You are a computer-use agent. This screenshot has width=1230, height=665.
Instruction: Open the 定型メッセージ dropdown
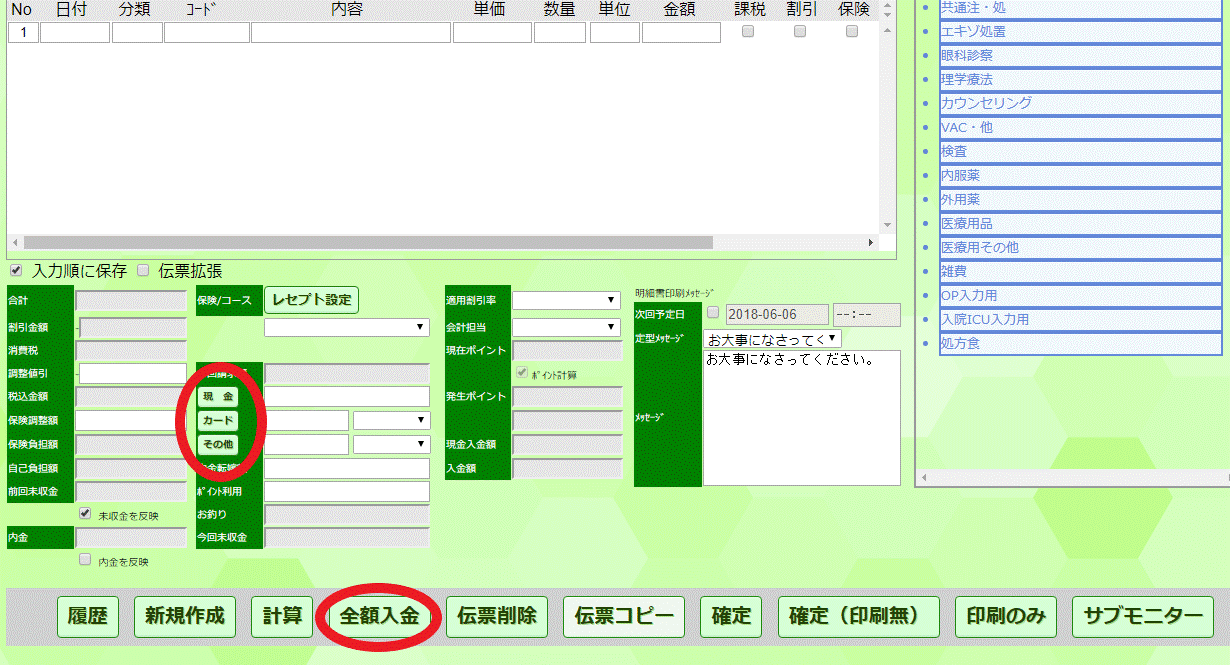(772, 339)
